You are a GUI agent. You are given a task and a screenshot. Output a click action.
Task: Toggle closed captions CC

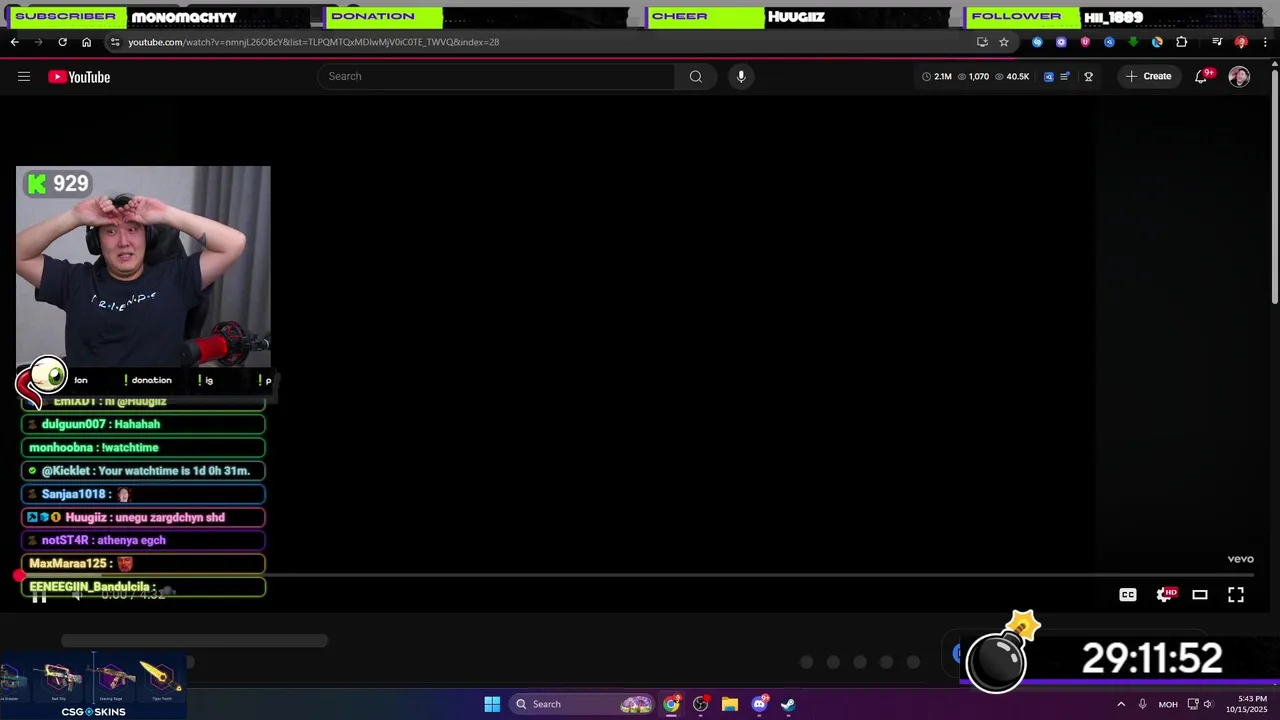point(1128,595)
